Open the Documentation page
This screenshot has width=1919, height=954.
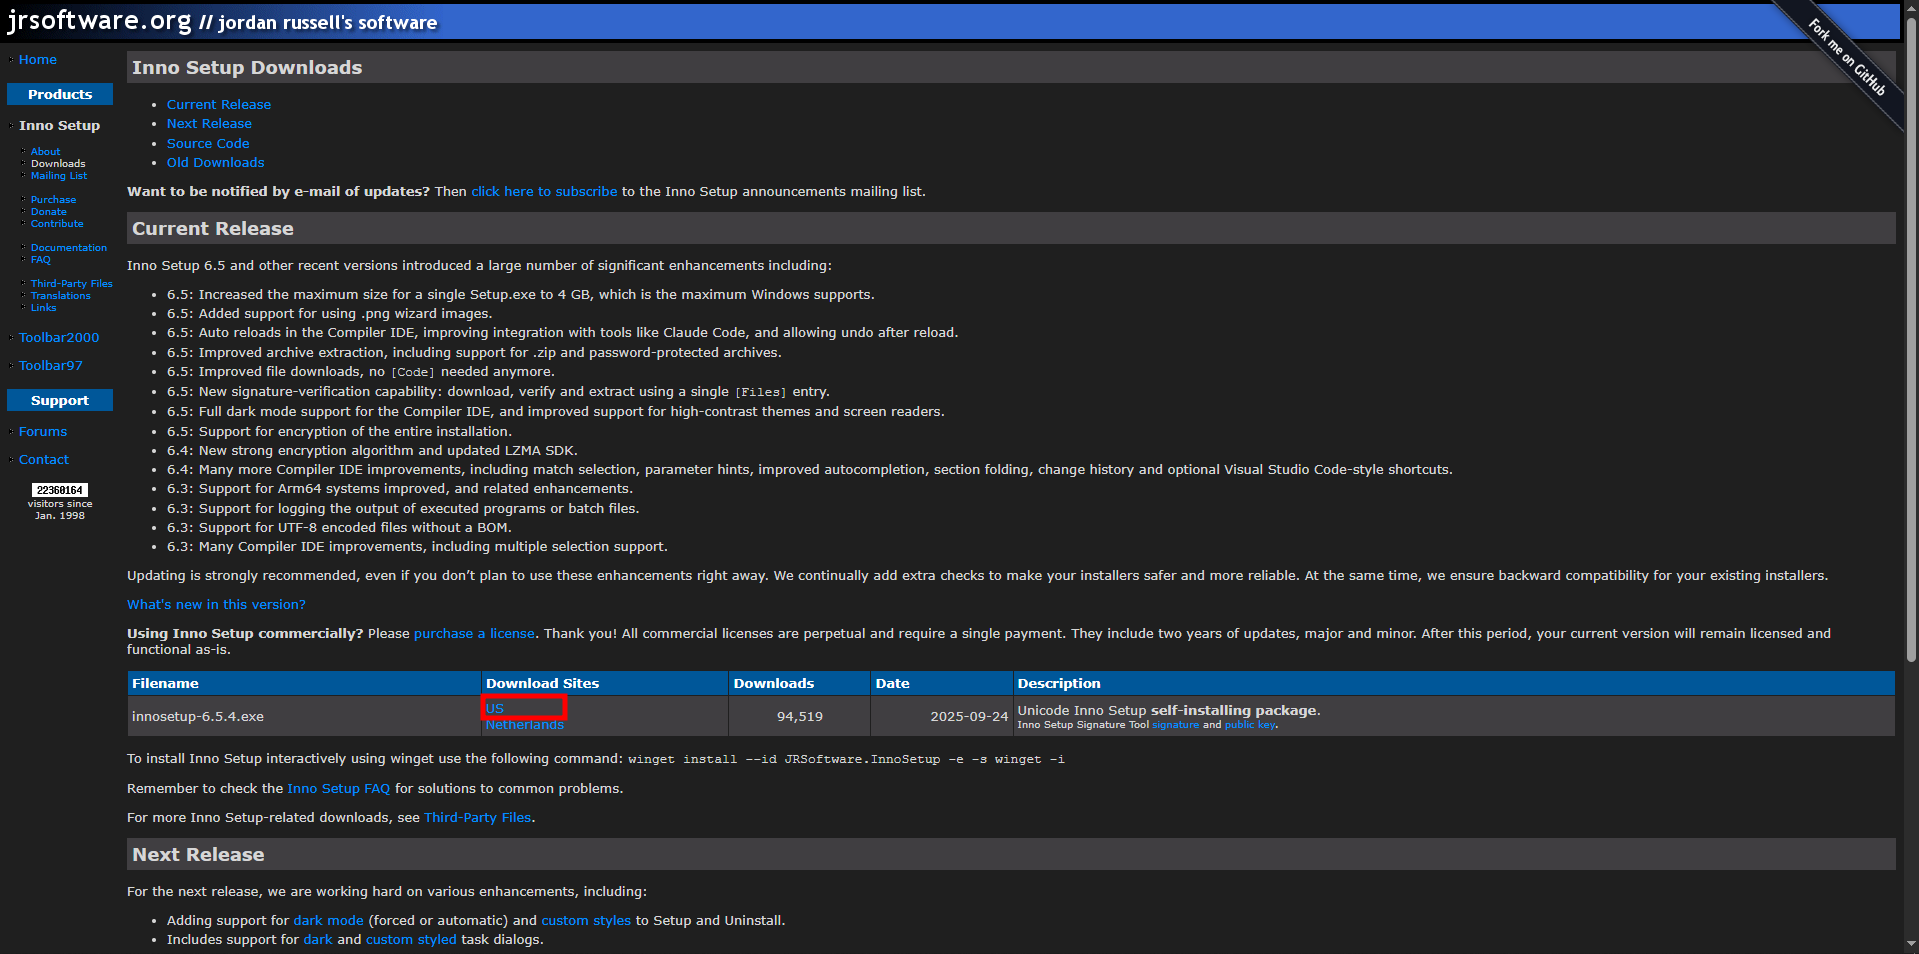point(68,248)
